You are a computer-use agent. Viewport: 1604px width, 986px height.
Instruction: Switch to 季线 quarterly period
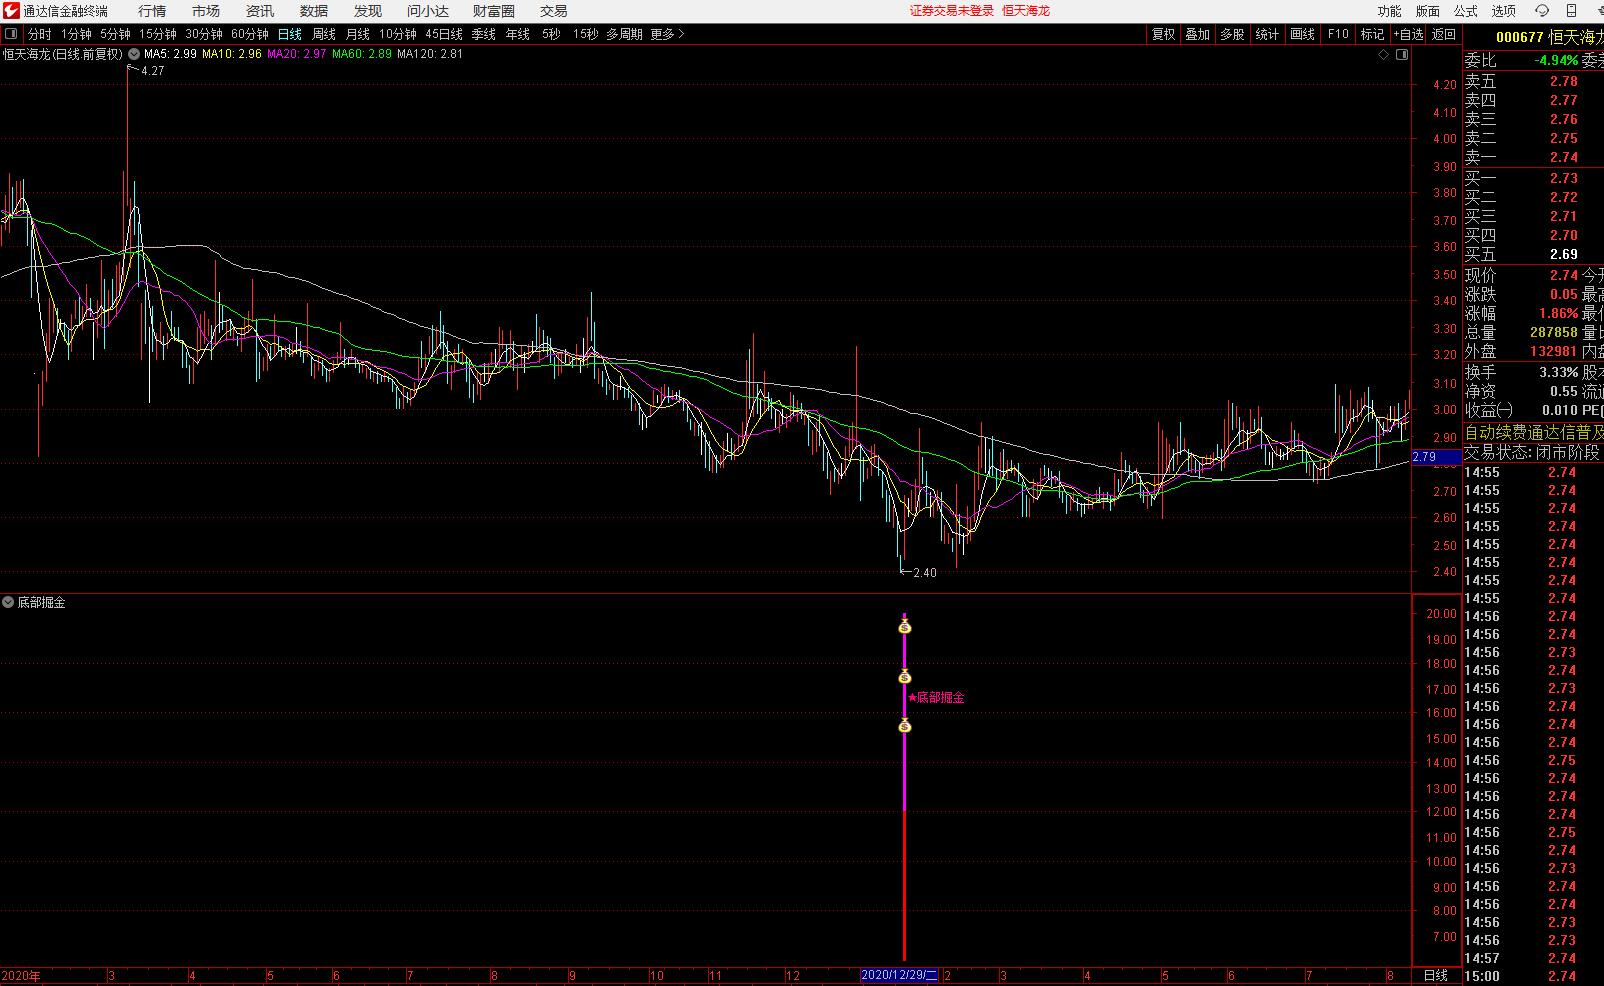(483, 34)
